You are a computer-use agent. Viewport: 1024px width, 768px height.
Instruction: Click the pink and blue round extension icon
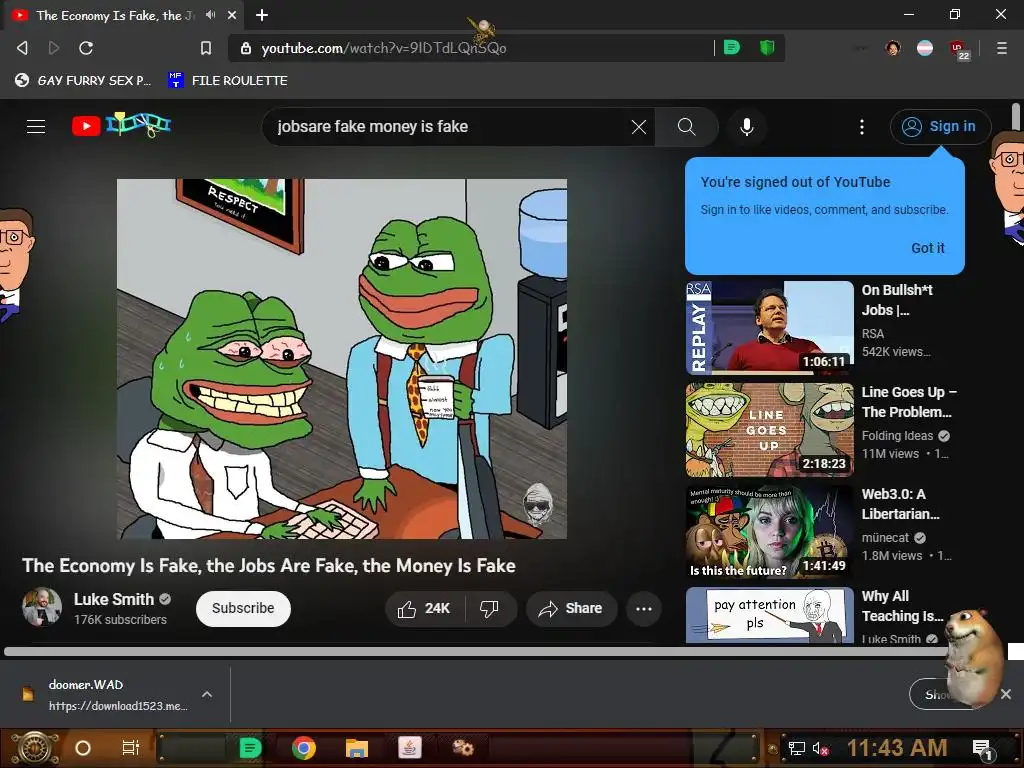(925, 48)
